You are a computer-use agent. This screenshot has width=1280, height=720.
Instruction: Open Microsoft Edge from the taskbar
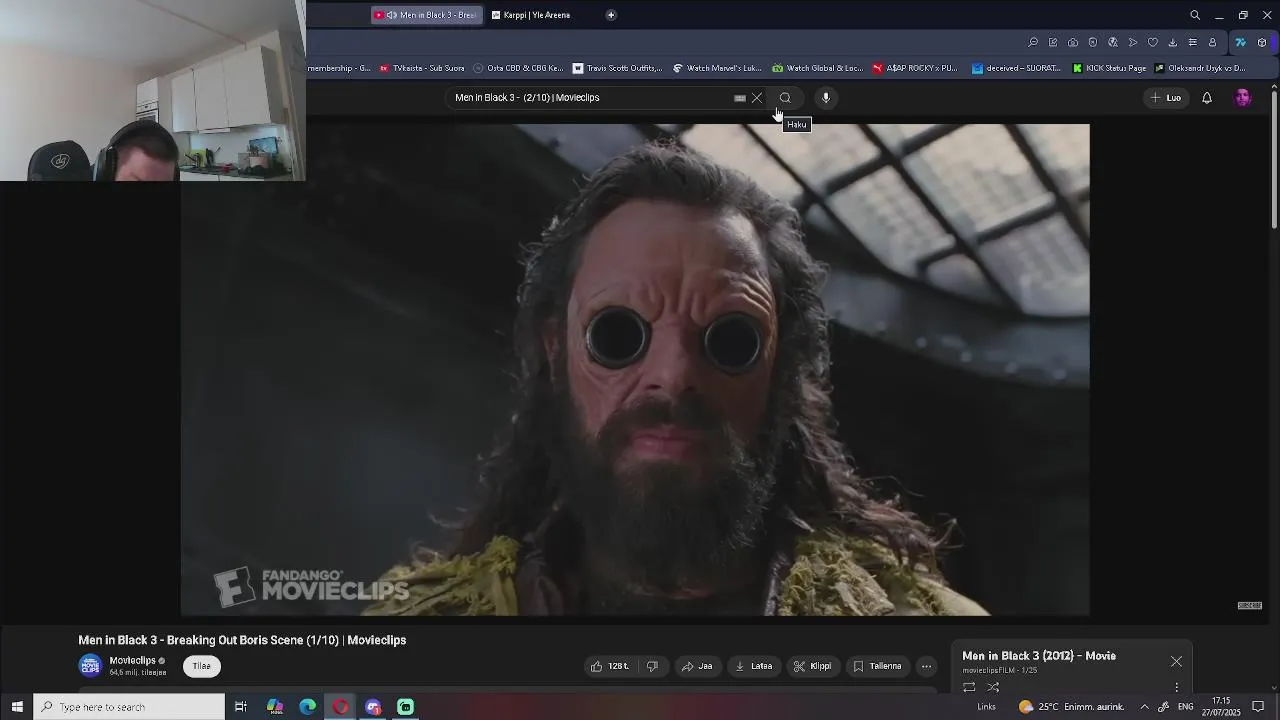tap(307, 707)
